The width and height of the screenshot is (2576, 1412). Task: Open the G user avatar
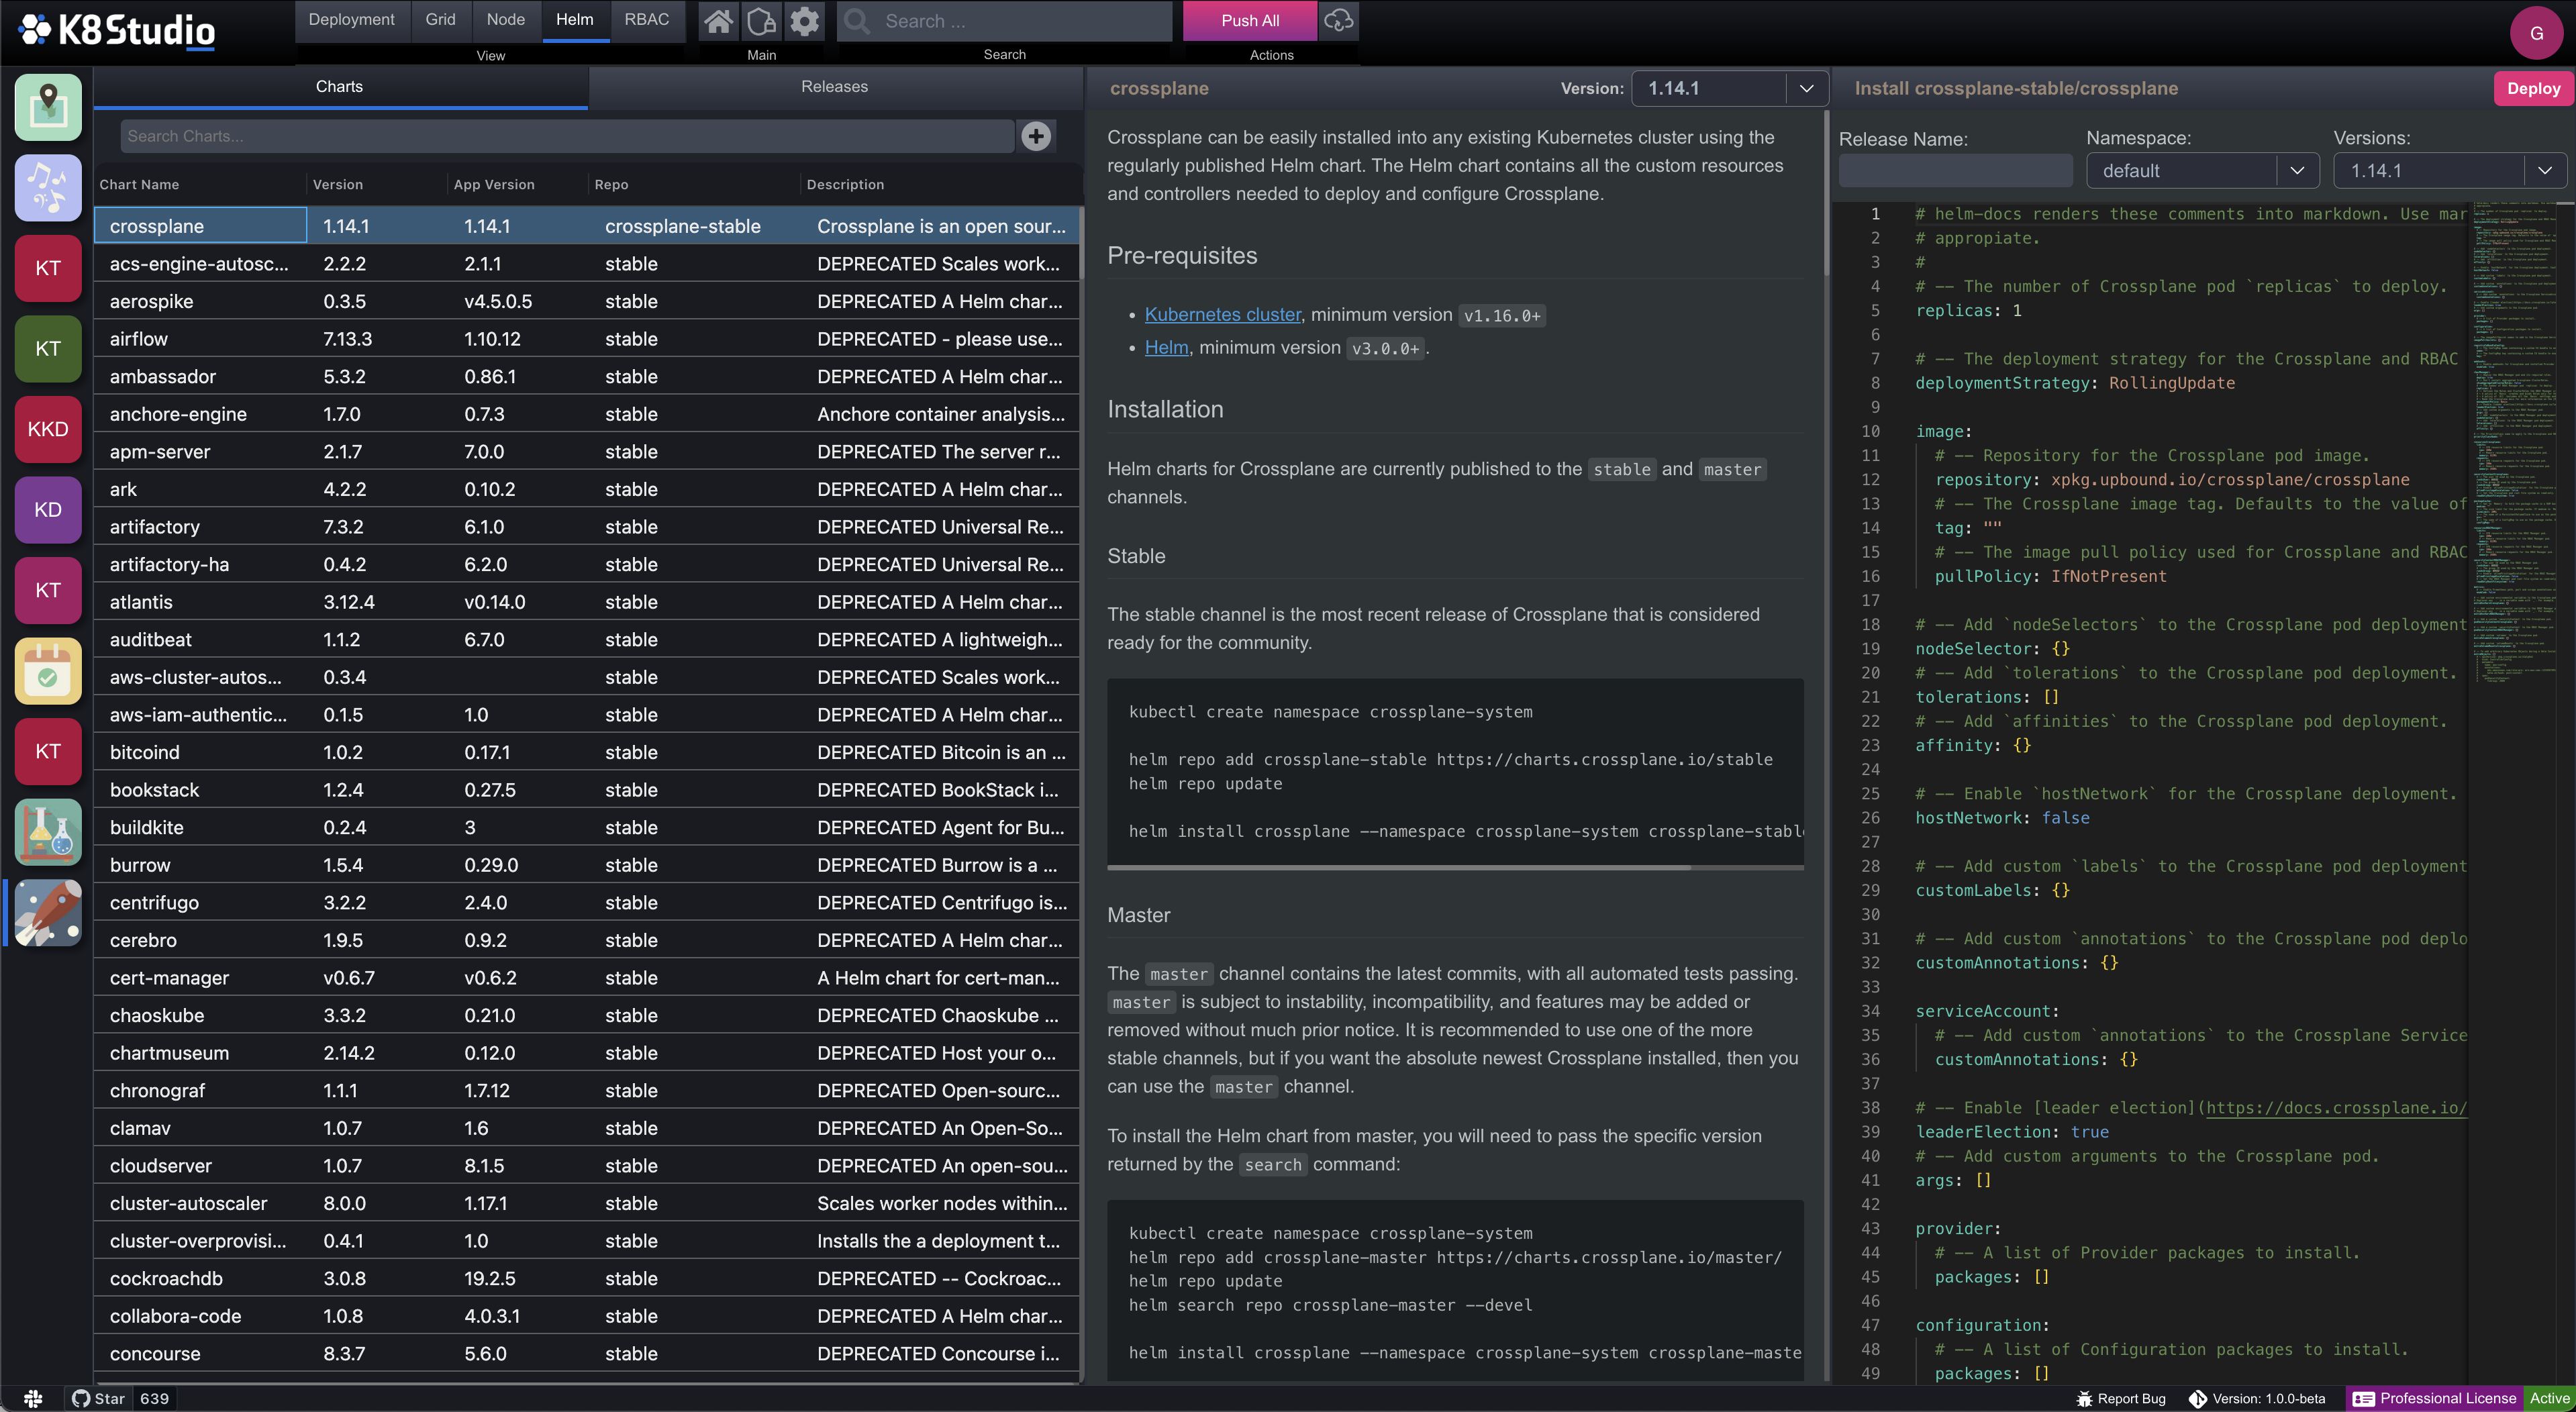(2537, 33)
